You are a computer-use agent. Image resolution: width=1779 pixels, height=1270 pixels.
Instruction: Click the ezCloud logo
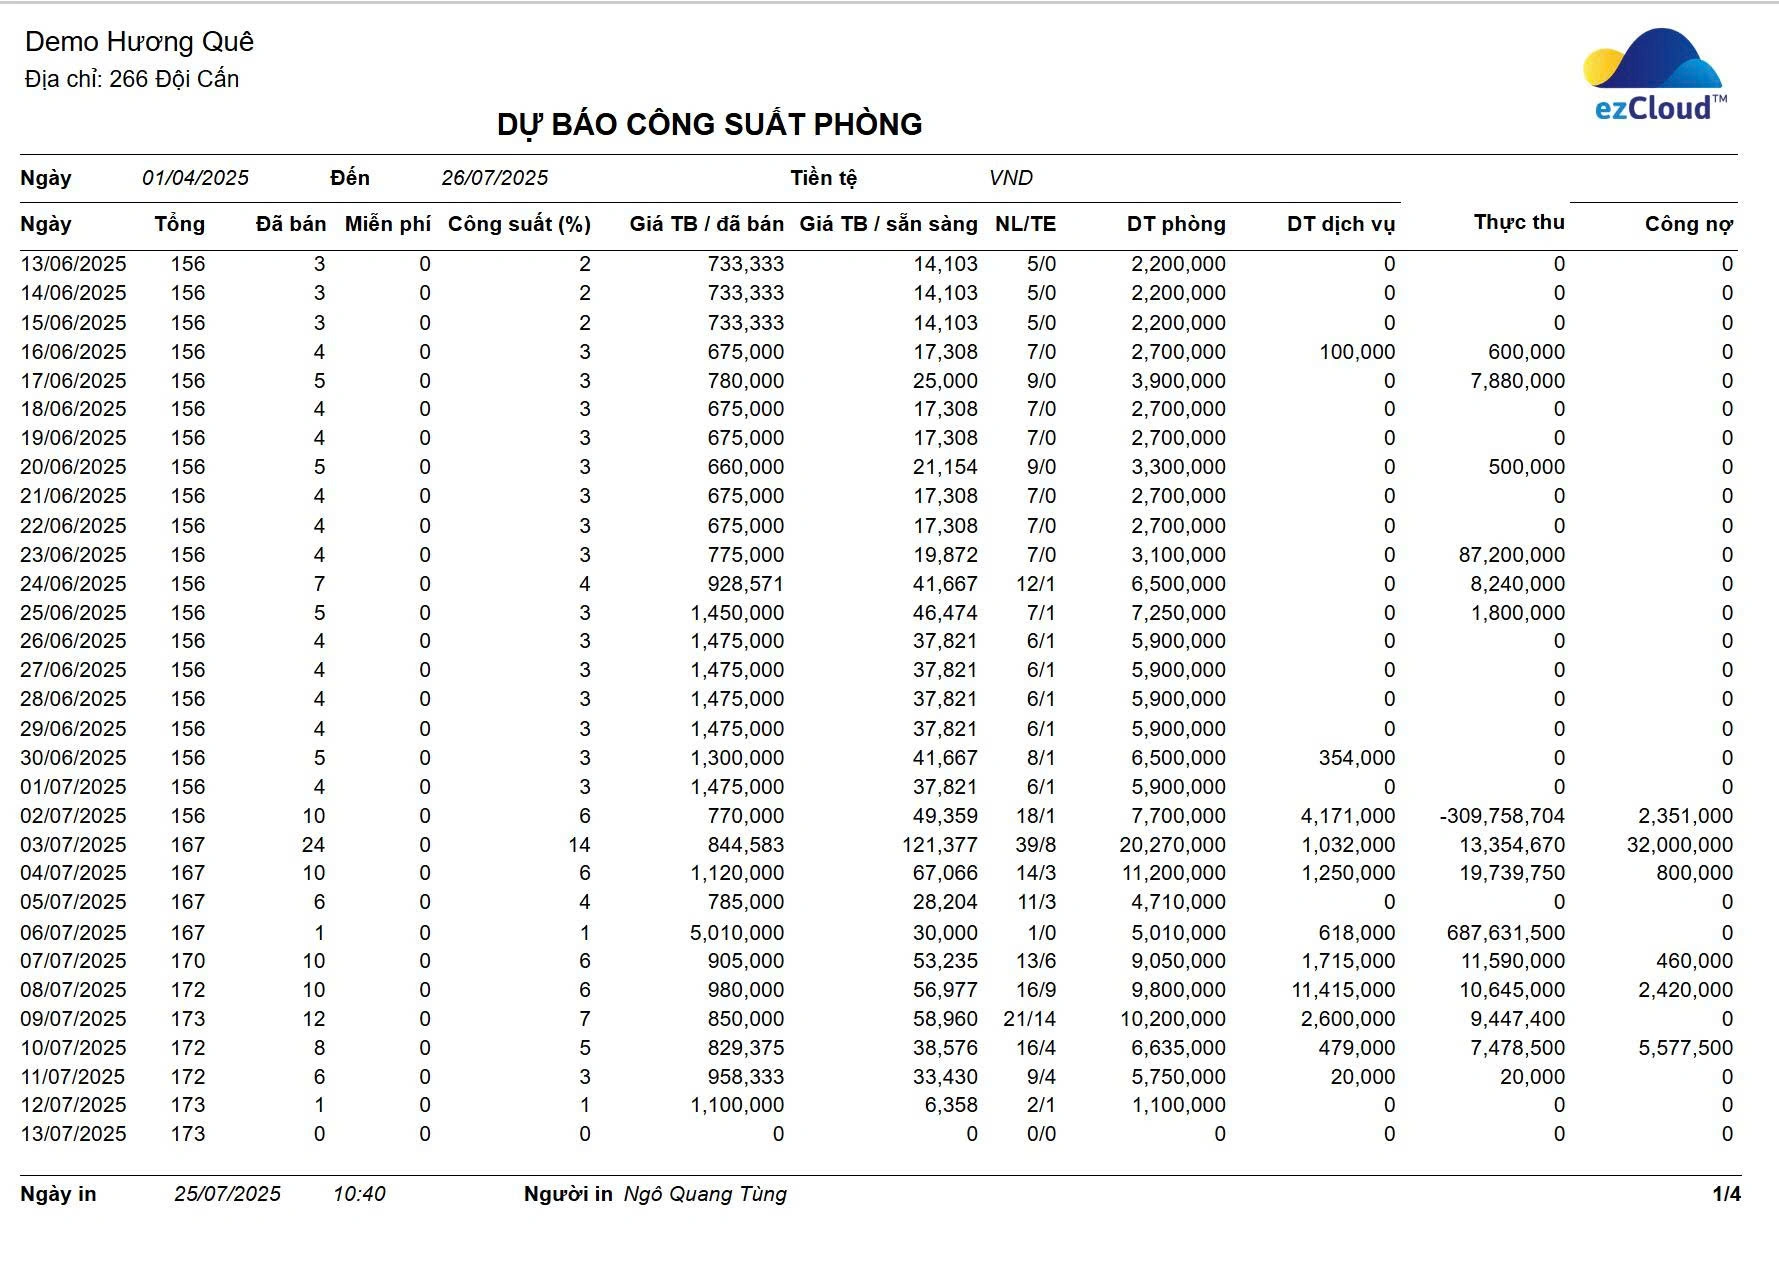[x=1655, y=75]
